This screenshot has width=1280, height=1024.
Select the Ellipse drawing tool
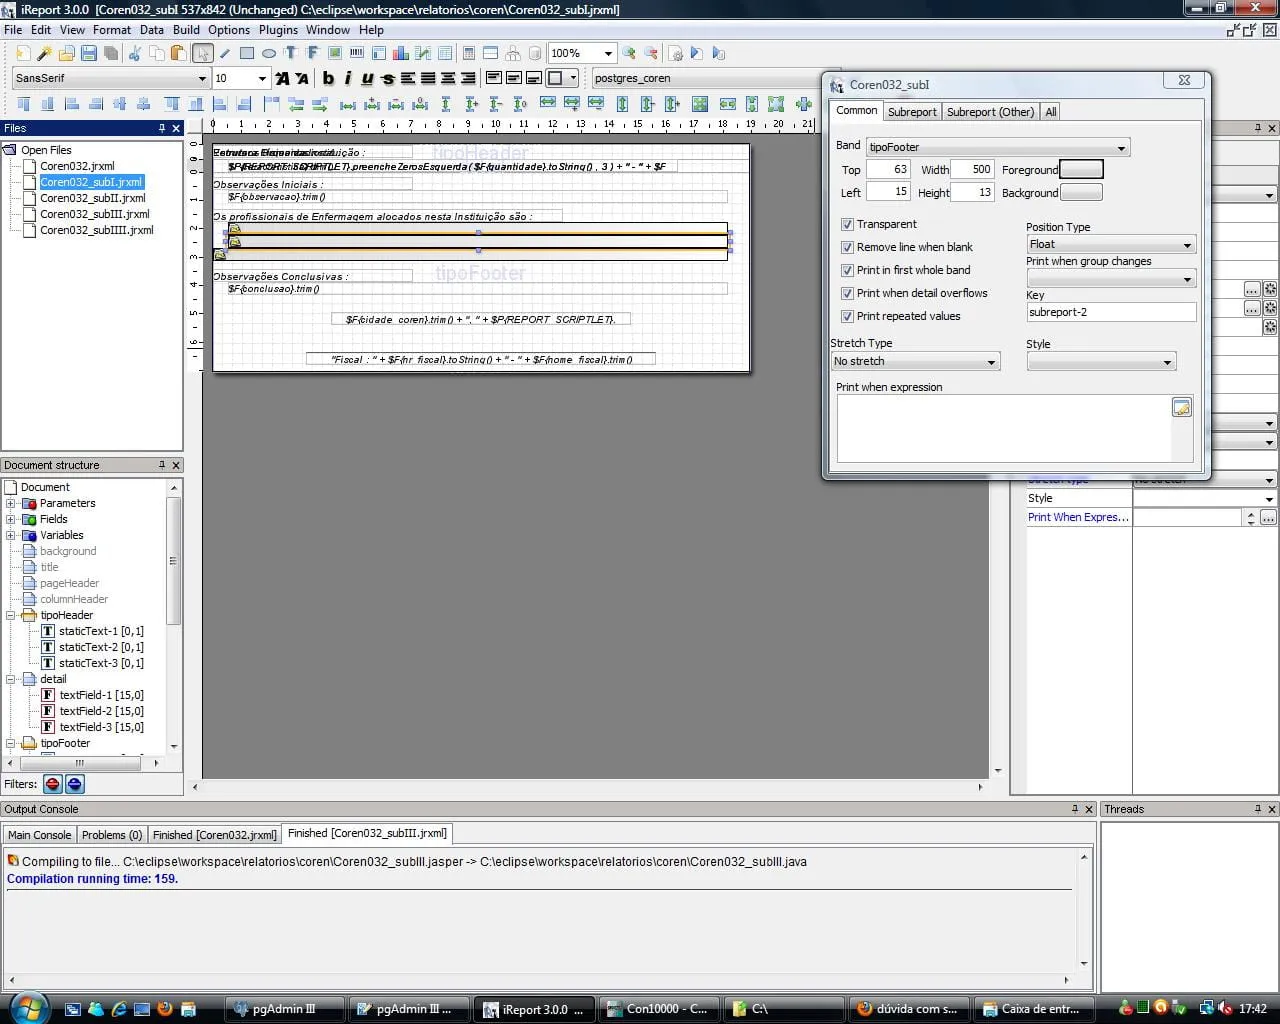pos(269,53)
